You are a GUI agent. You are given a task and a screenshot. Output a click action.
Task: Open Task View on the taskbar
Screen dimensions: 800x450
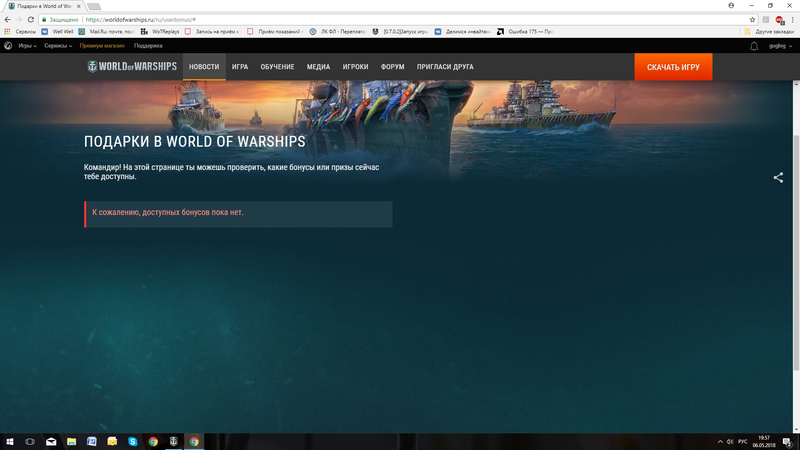pyautogui.click(x=30, y=441)
